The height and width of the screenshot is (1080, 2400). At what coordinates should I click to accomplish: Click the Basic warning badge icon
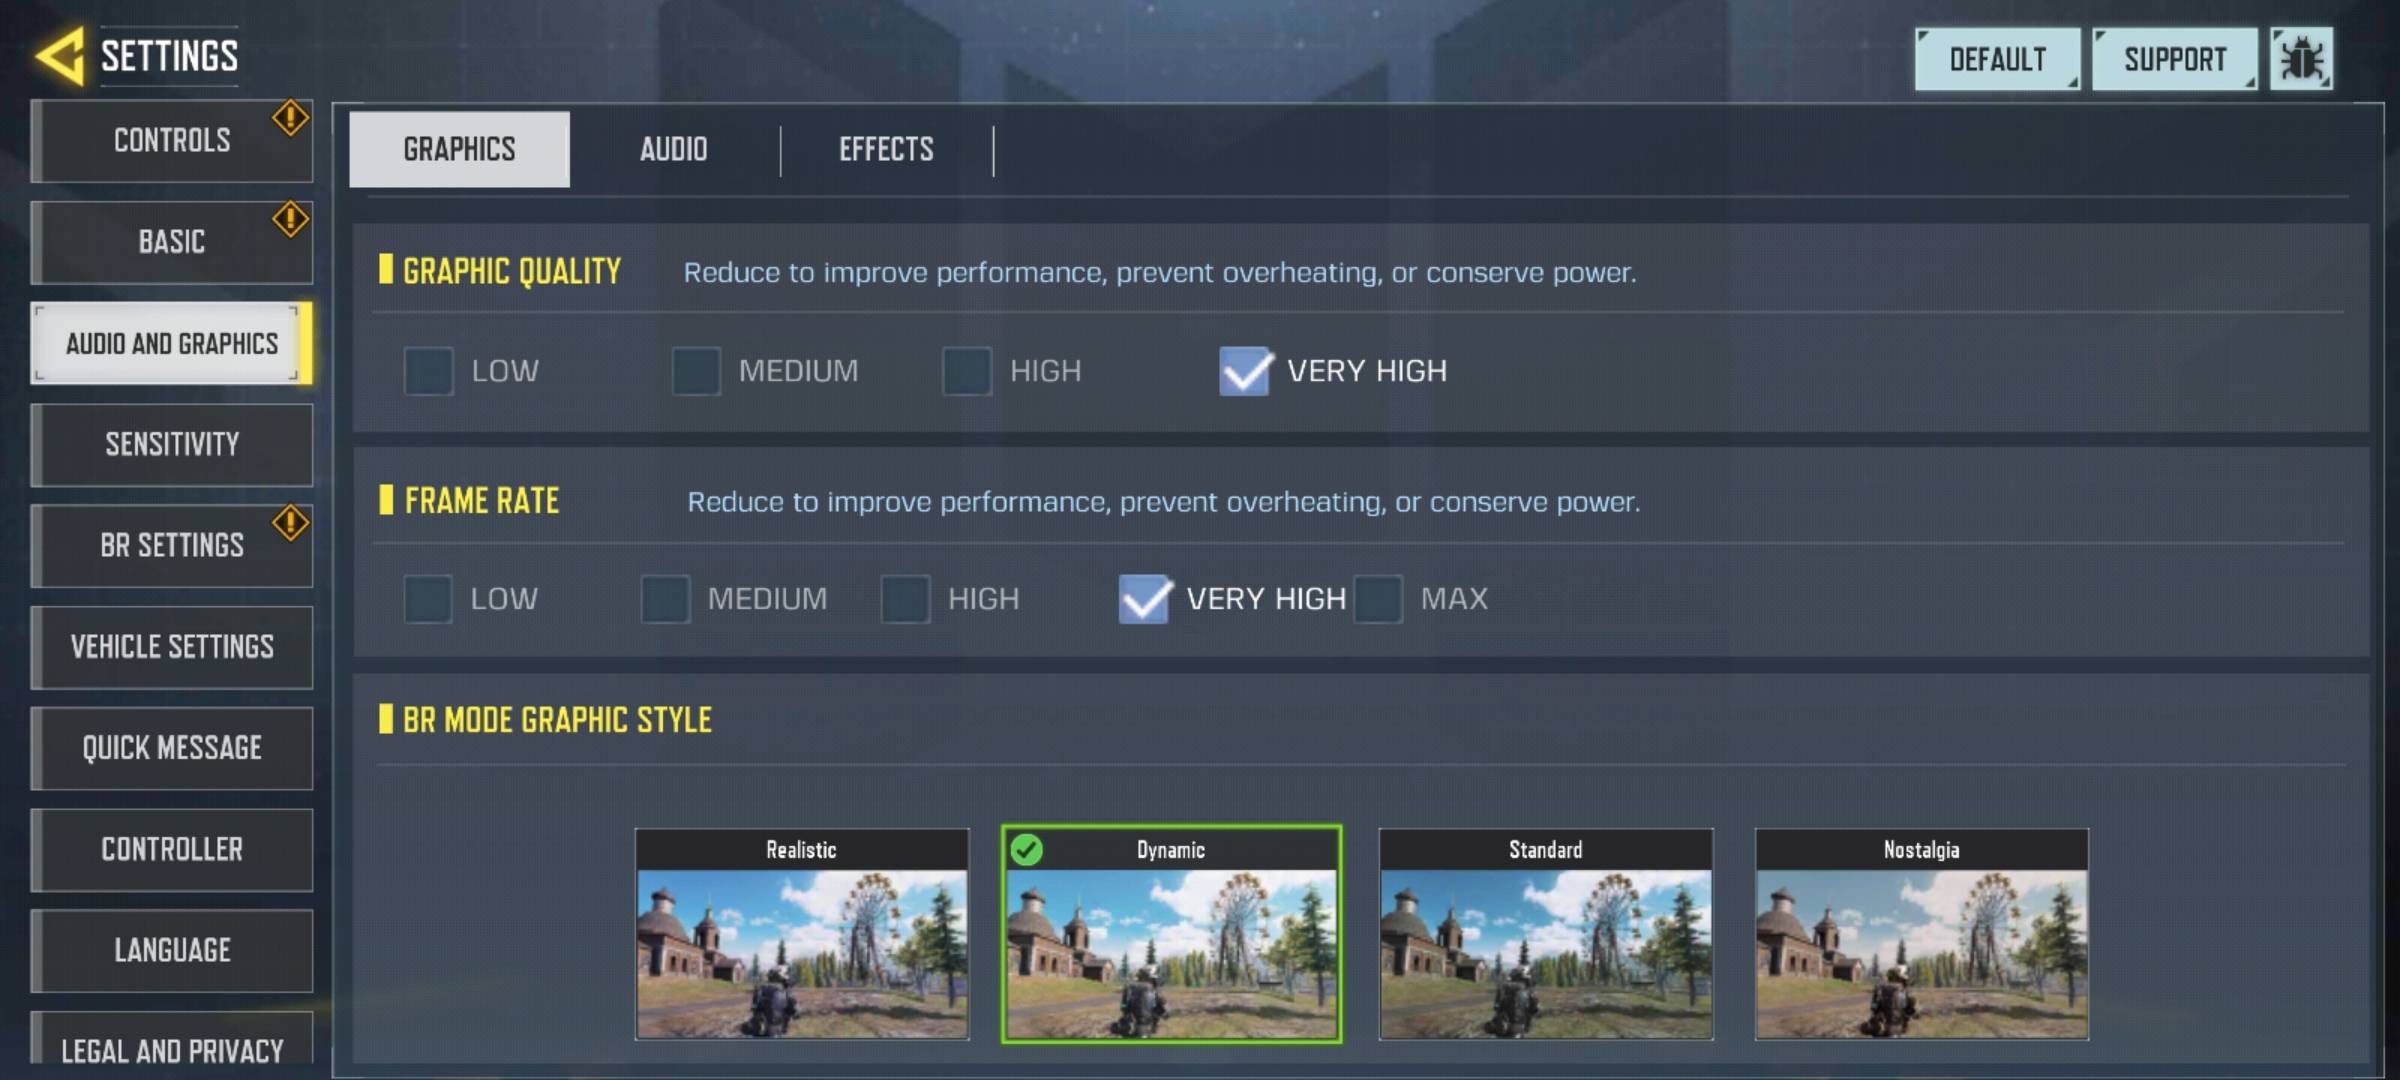[290, 219]
